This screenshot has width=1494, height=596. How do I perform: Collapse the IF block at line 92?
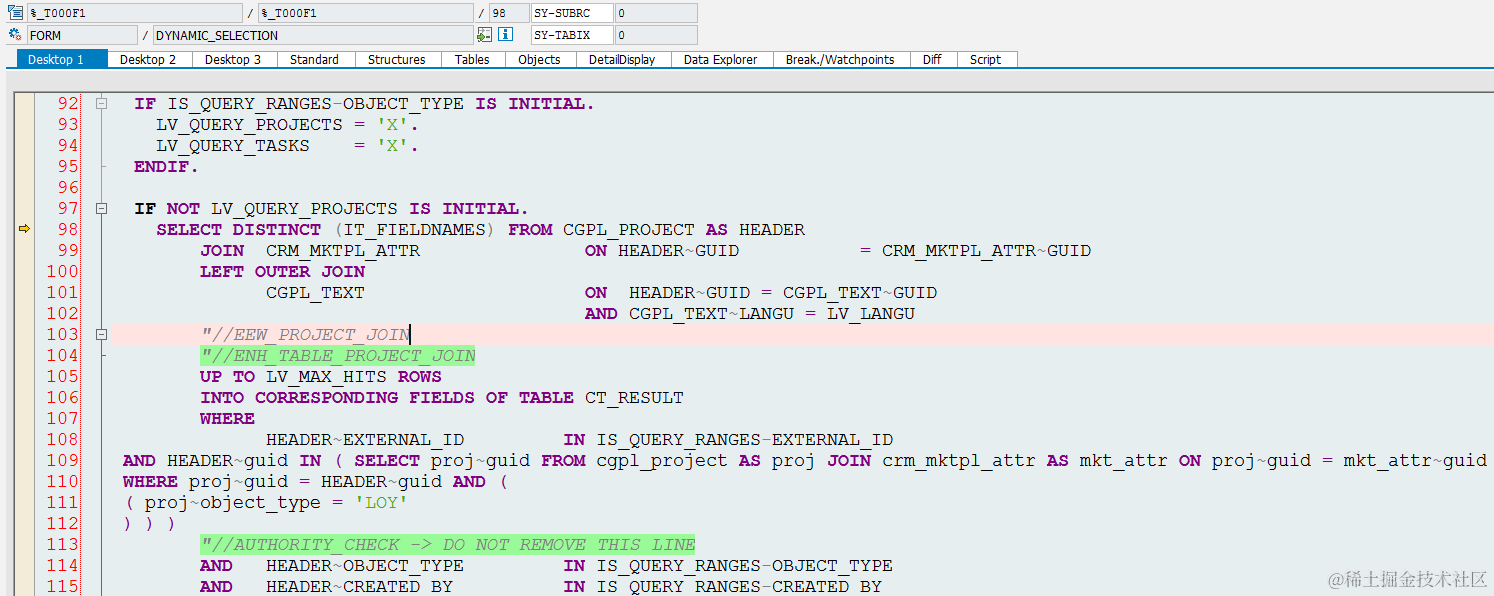click(x=101, y=104)
